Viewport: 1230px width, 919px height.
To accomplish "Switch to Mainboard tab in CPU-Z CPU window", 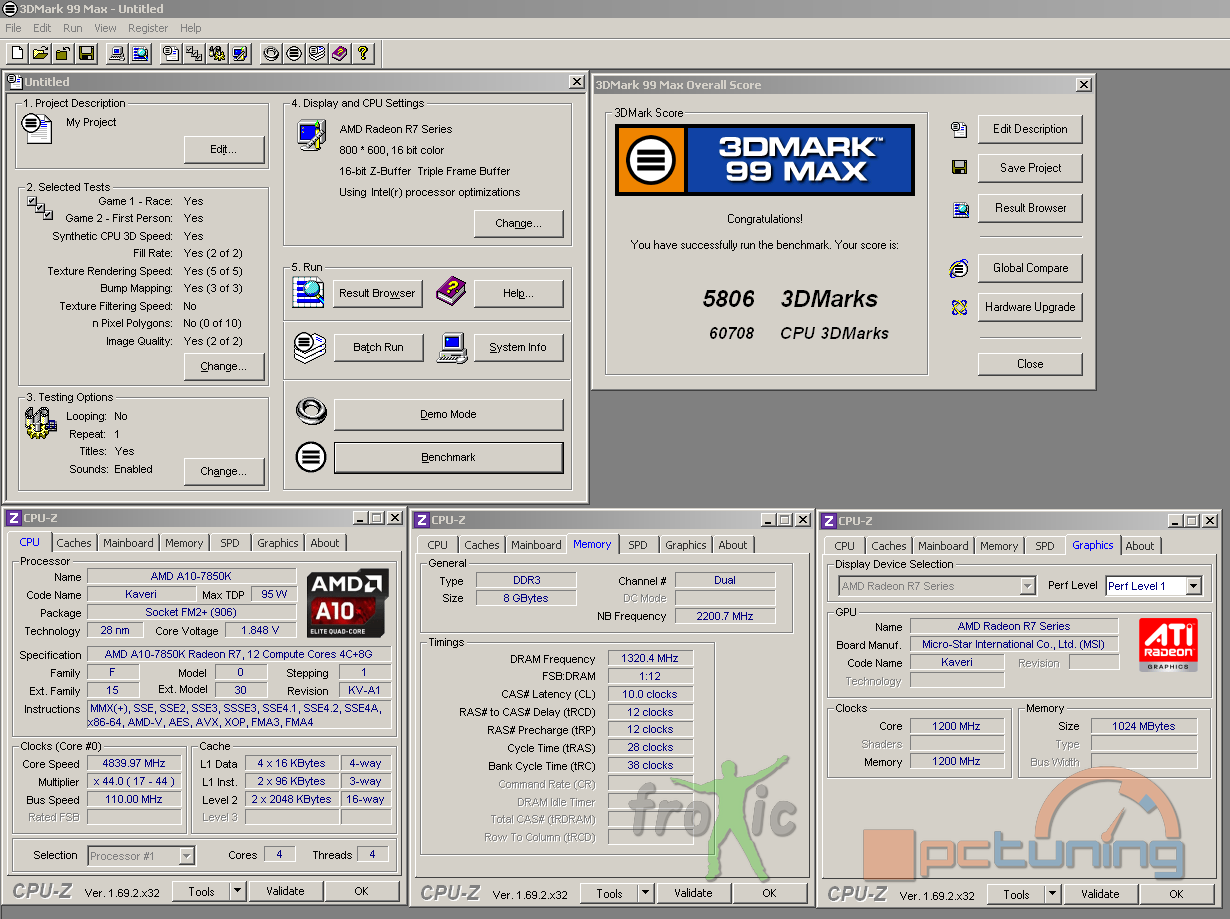I will [x=129, y=543].
